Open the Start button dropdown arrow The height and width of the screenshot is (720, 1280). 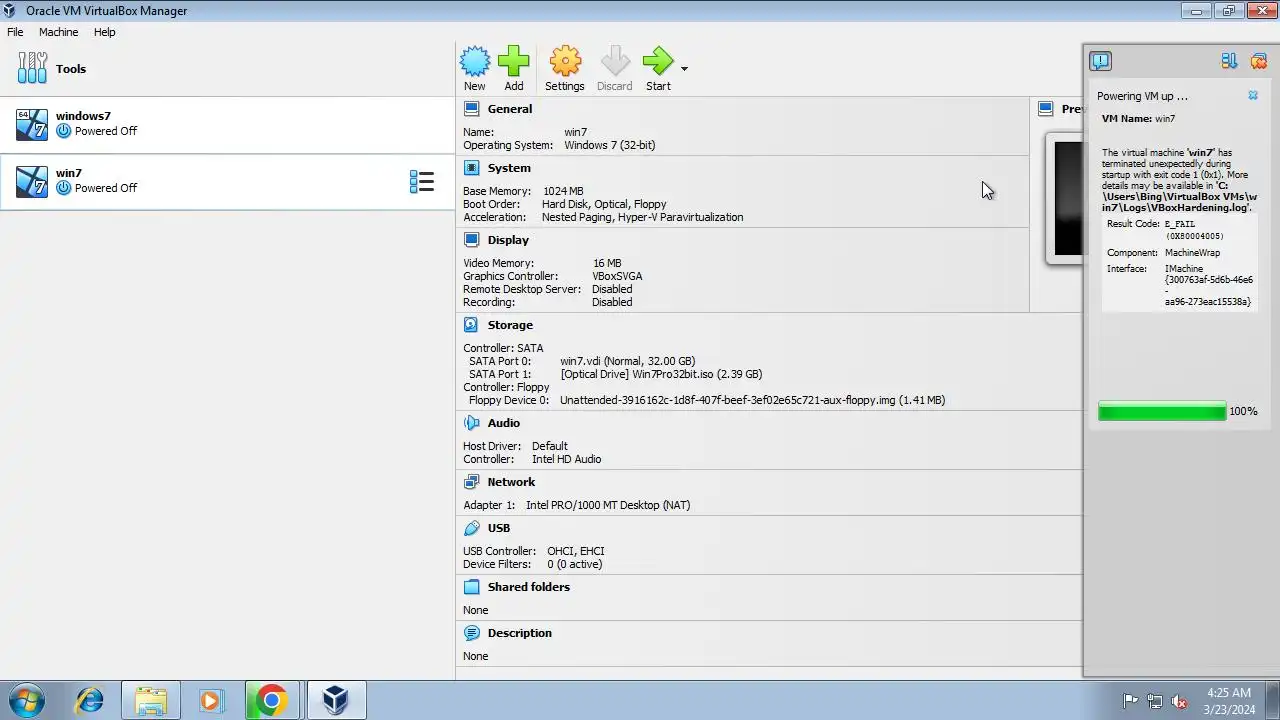[x=684, y=69]
